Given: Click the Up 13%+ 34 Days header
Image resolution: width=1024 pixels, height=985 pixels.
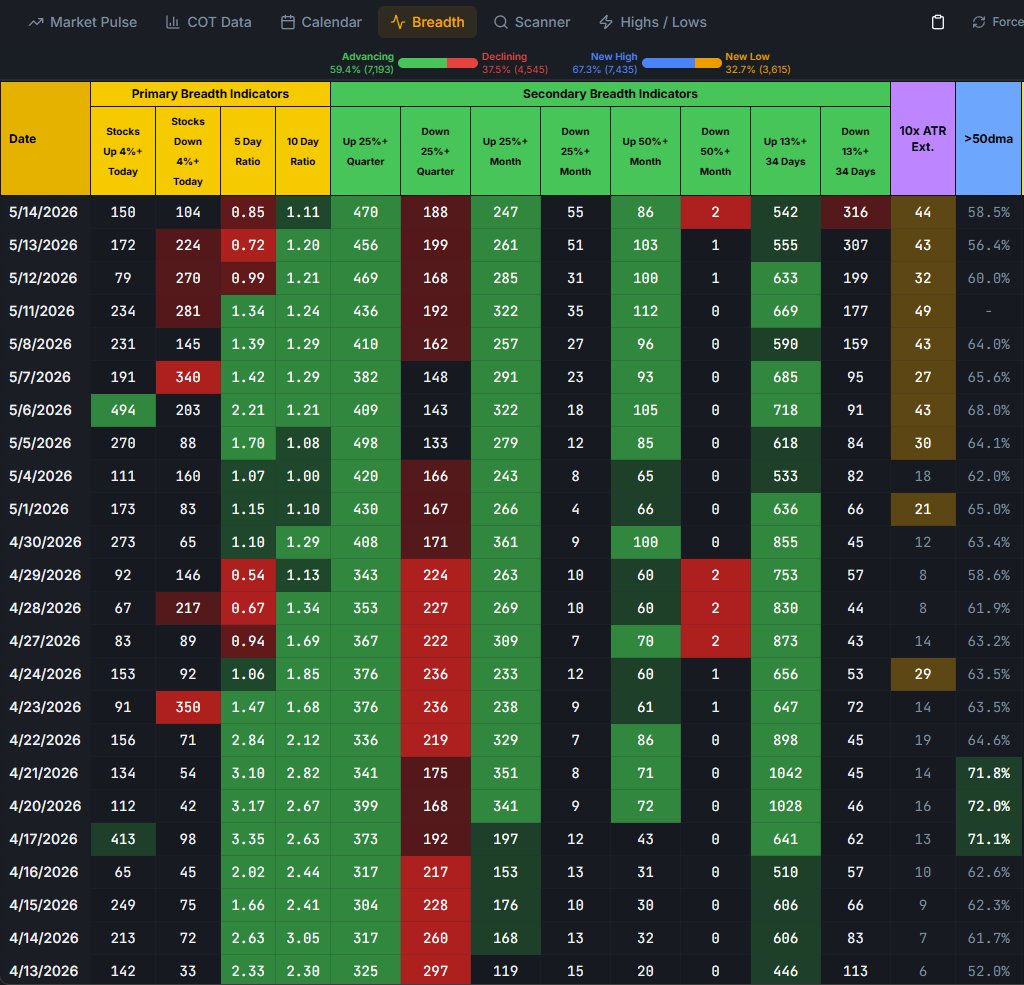Looking at the screenshot, I should pos(785,151).
